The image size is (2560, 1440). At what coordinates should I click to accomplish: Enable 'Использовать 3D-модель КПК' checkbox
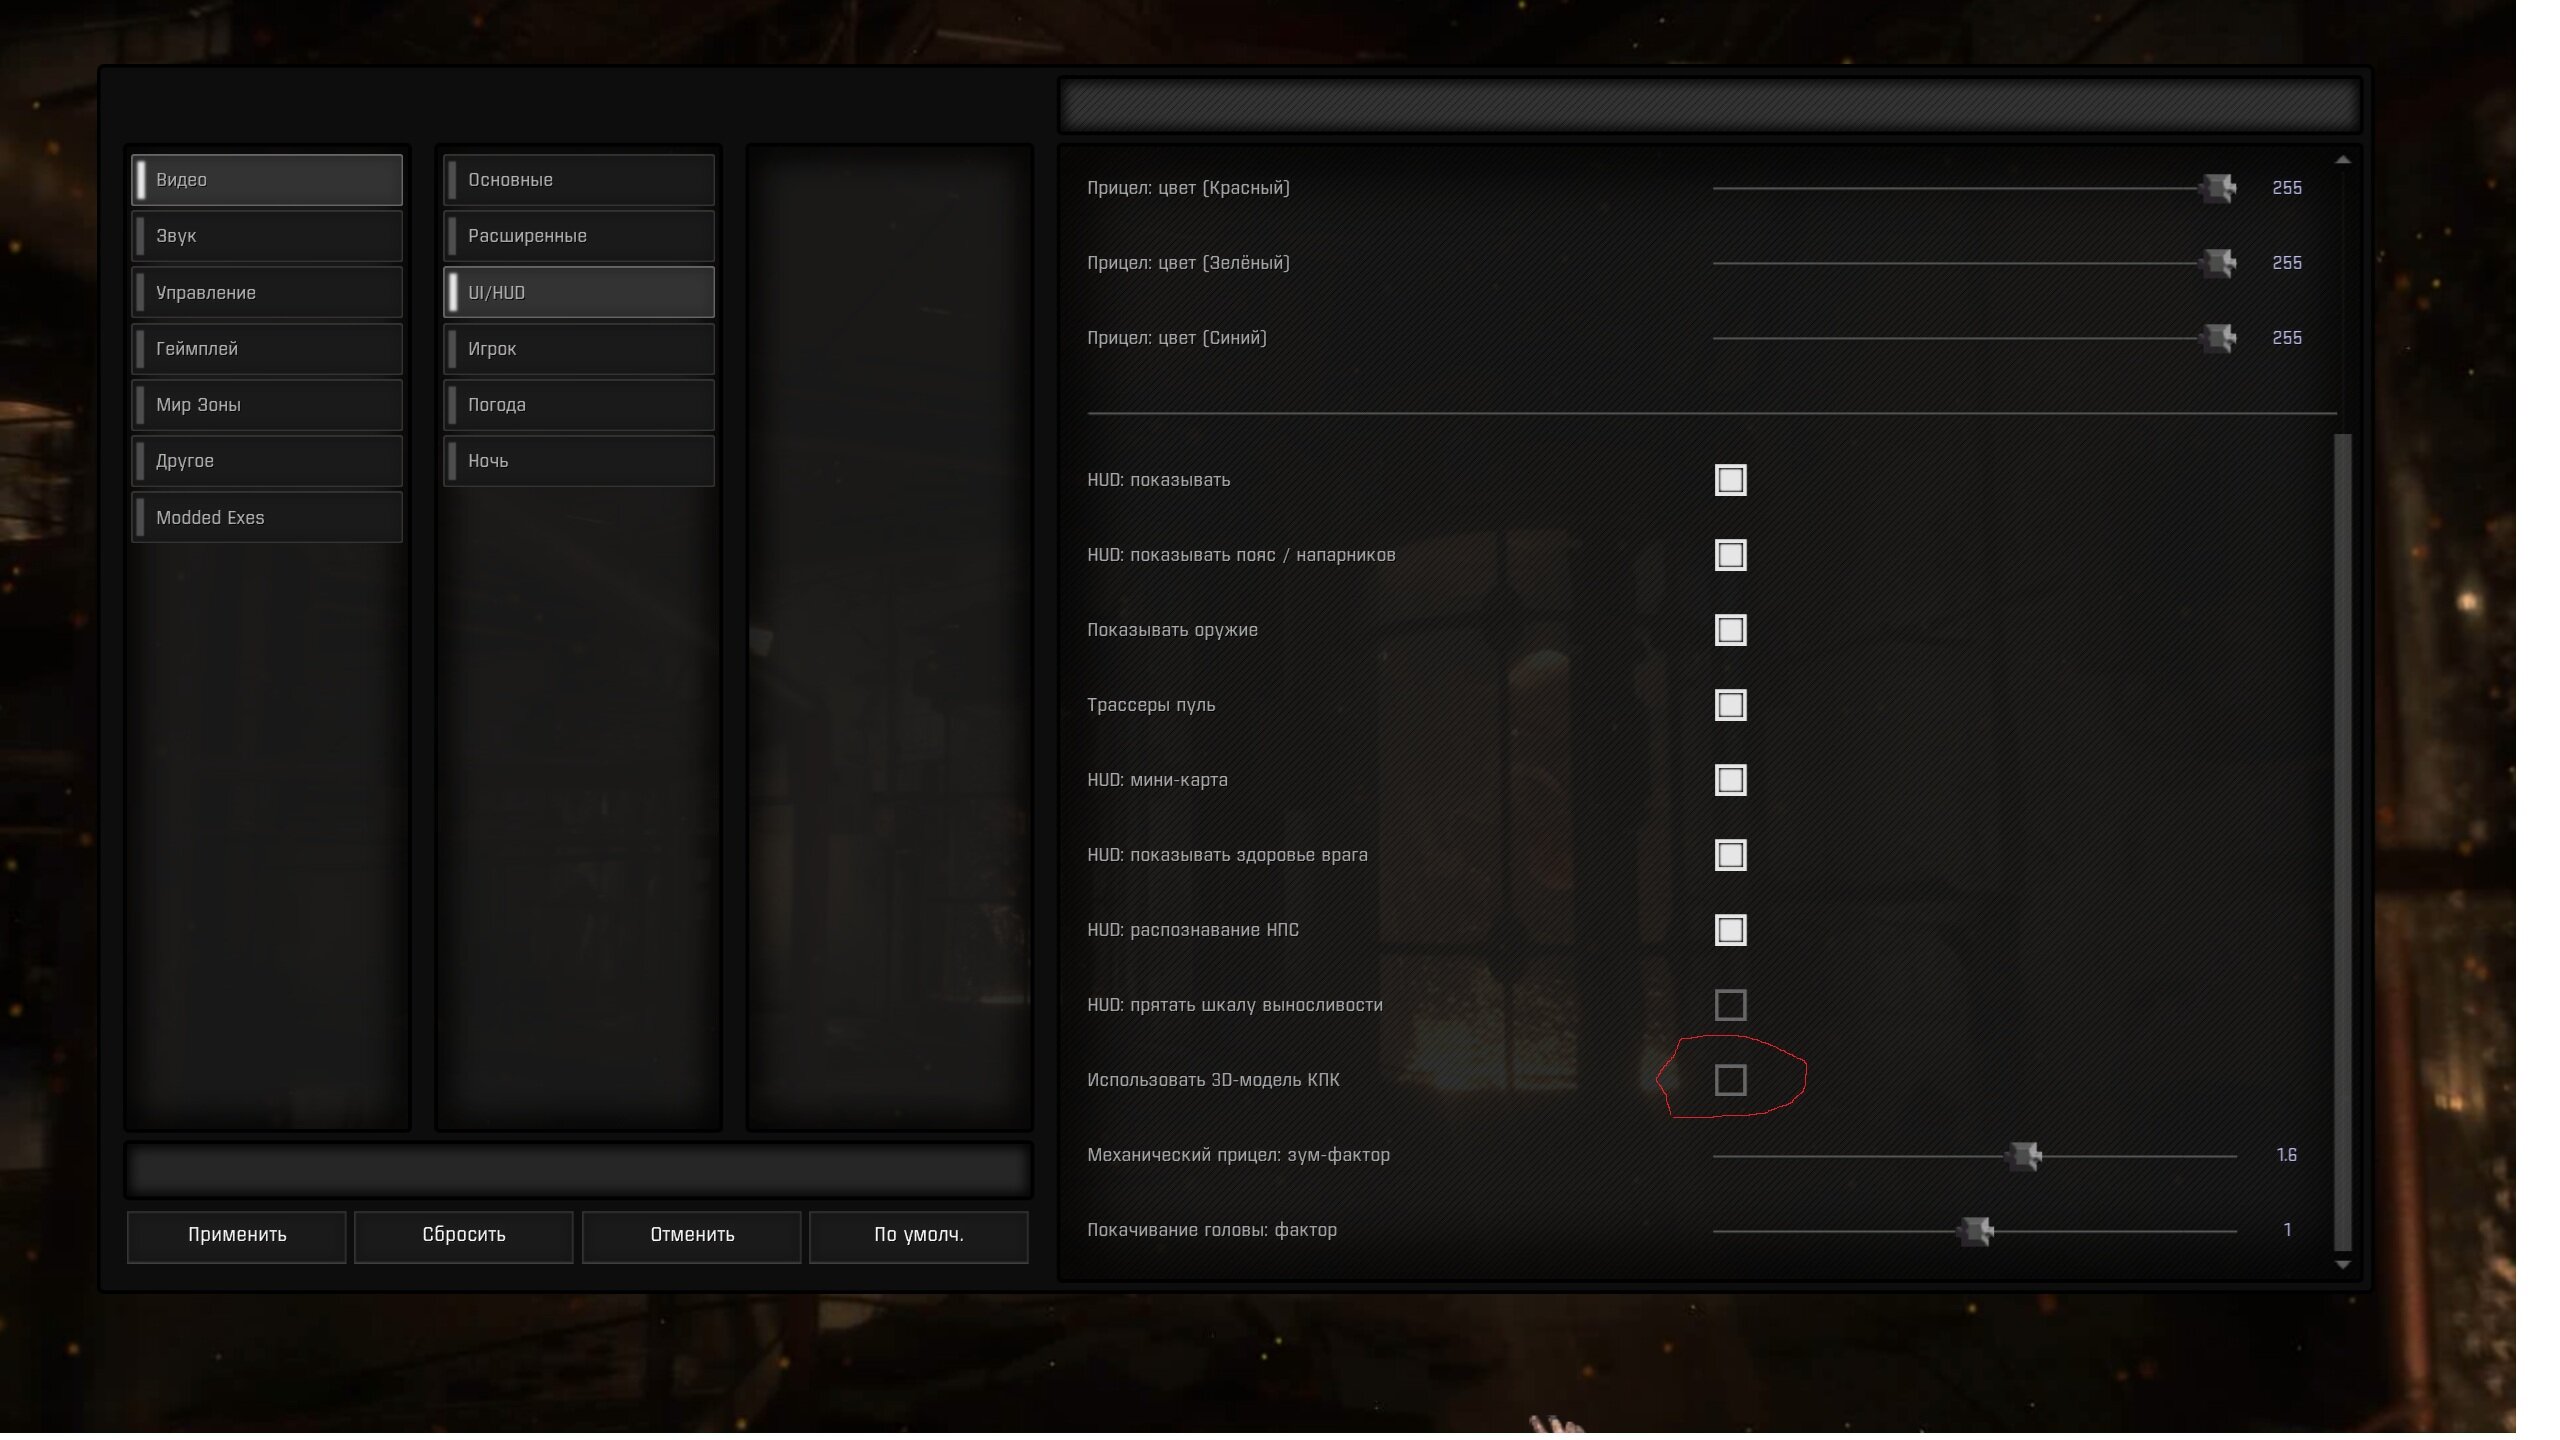pyautogui.click(x=1730, y=1080)
